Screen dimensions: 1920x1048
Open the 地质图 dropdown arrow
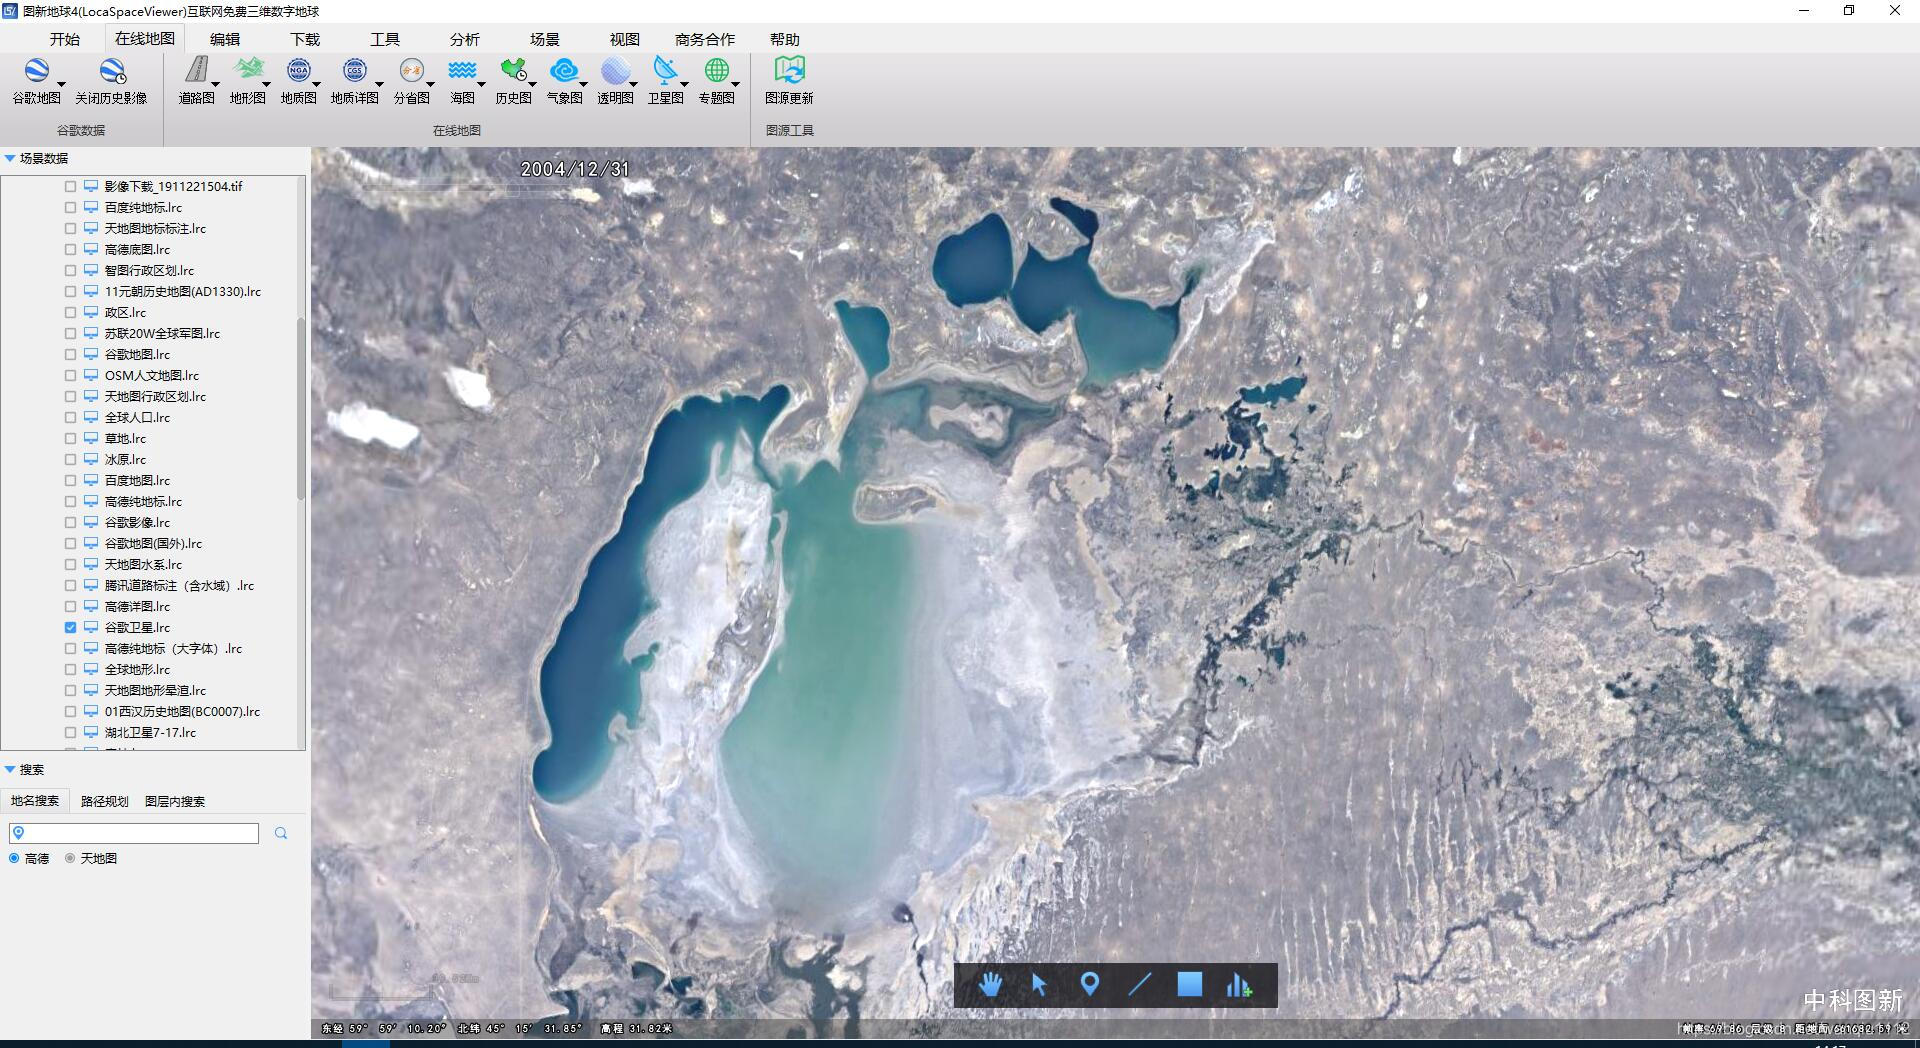pyautogui.click(x=317, y=84)
